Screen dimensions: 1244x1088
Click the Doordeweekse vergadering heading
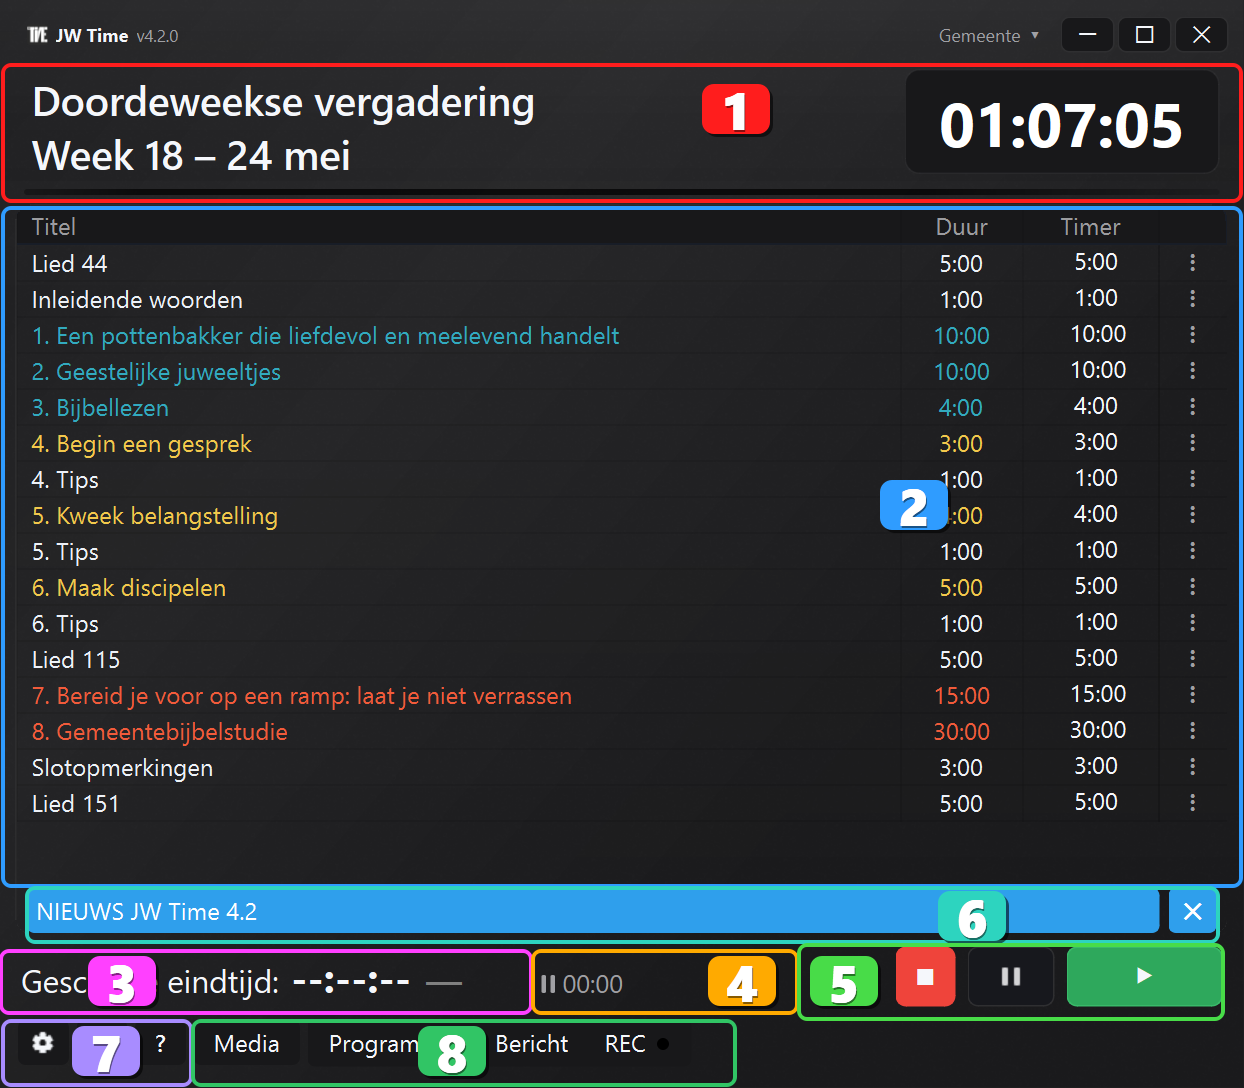coord(283,102)
